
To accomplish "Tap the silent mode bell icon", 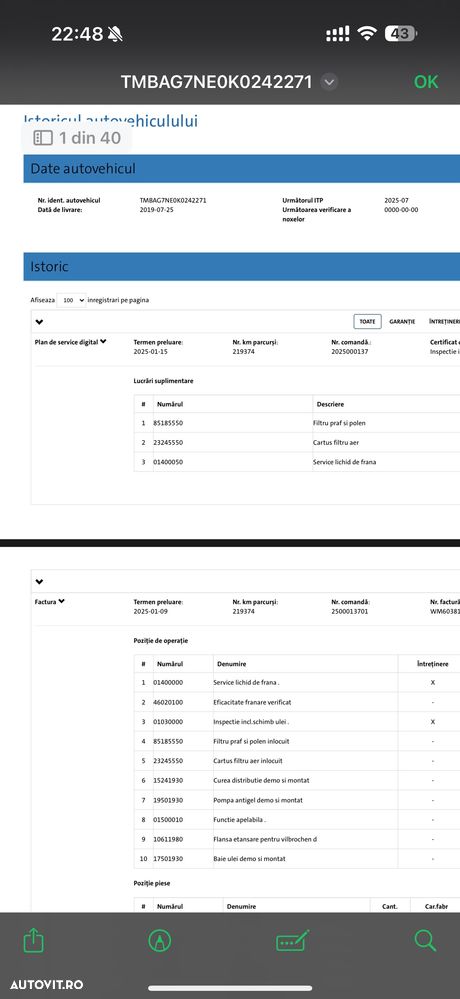I will [117, 34].
